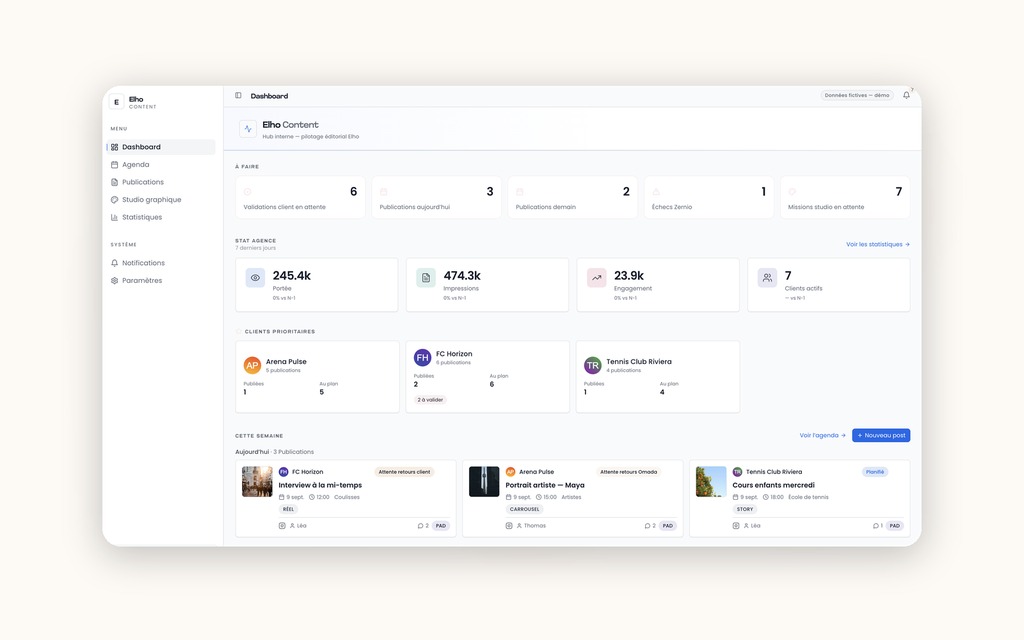The image size is (1024, 640).
Task: Follow the "Voir les statistiques" link
Action: coord(878,244)
